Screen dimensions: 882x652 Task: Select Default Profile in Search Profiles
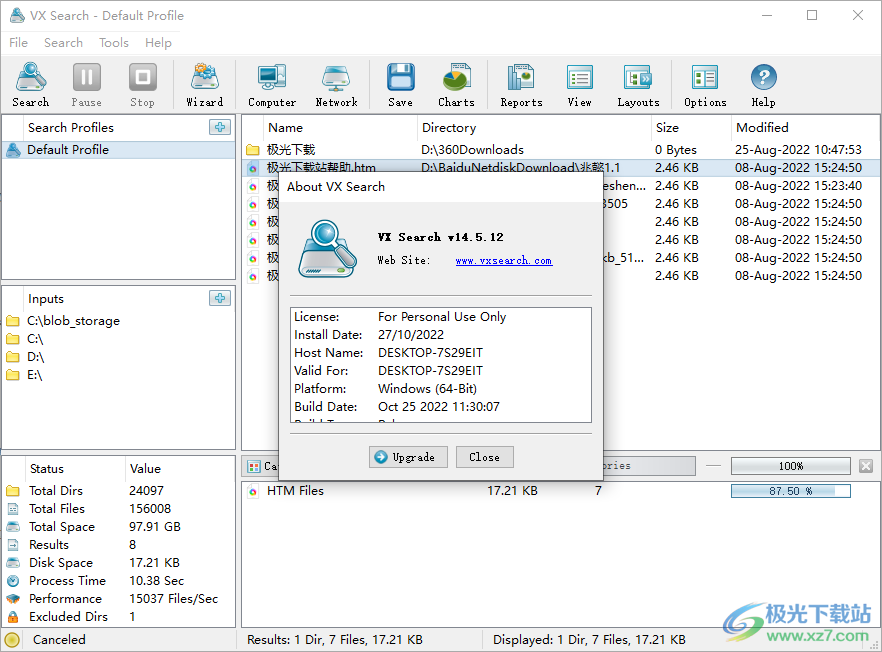coord(119,150)
